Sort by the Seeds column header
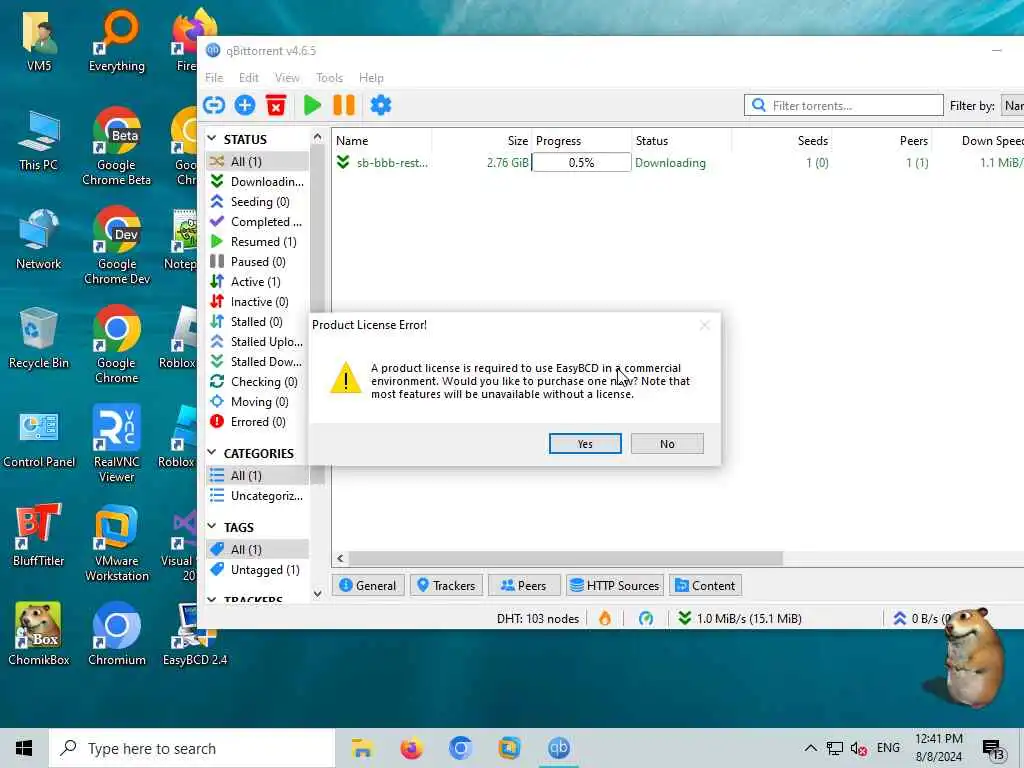 tap(782, 140)
